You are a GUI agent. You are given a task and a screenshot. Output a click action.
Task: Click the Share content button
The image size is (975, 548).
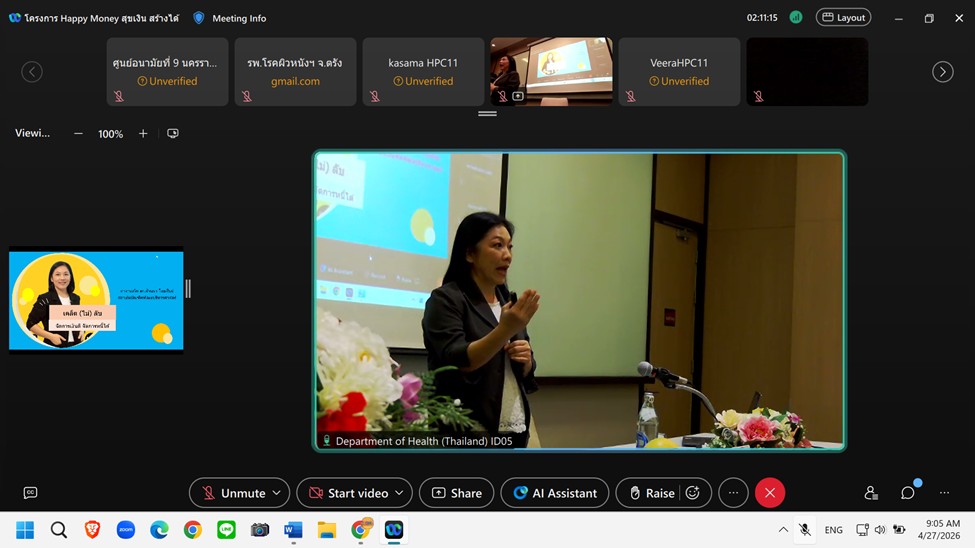click(x=457, y=493)
